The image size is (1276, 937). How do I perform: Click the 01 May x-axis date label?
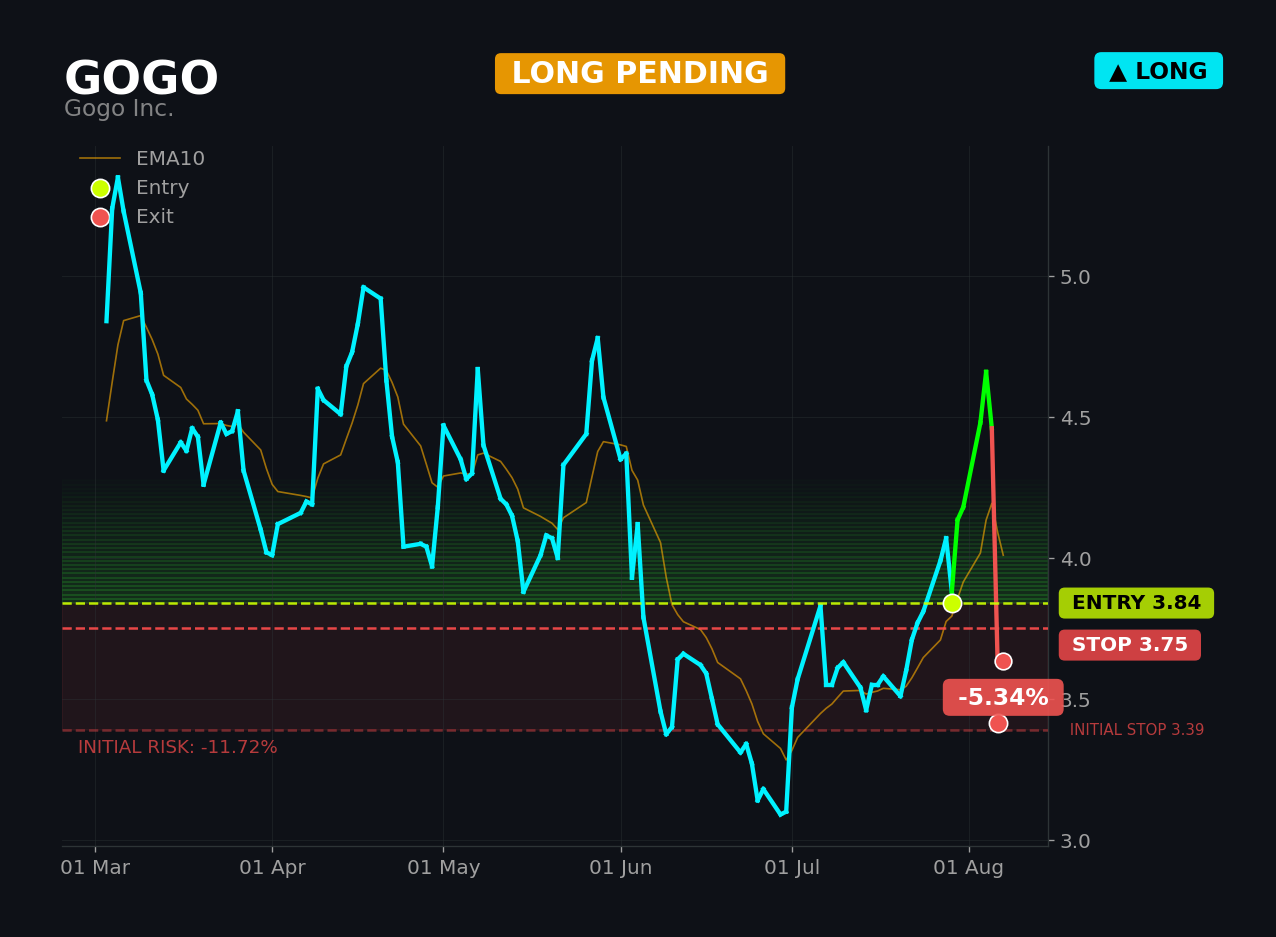tap(444, 868)
